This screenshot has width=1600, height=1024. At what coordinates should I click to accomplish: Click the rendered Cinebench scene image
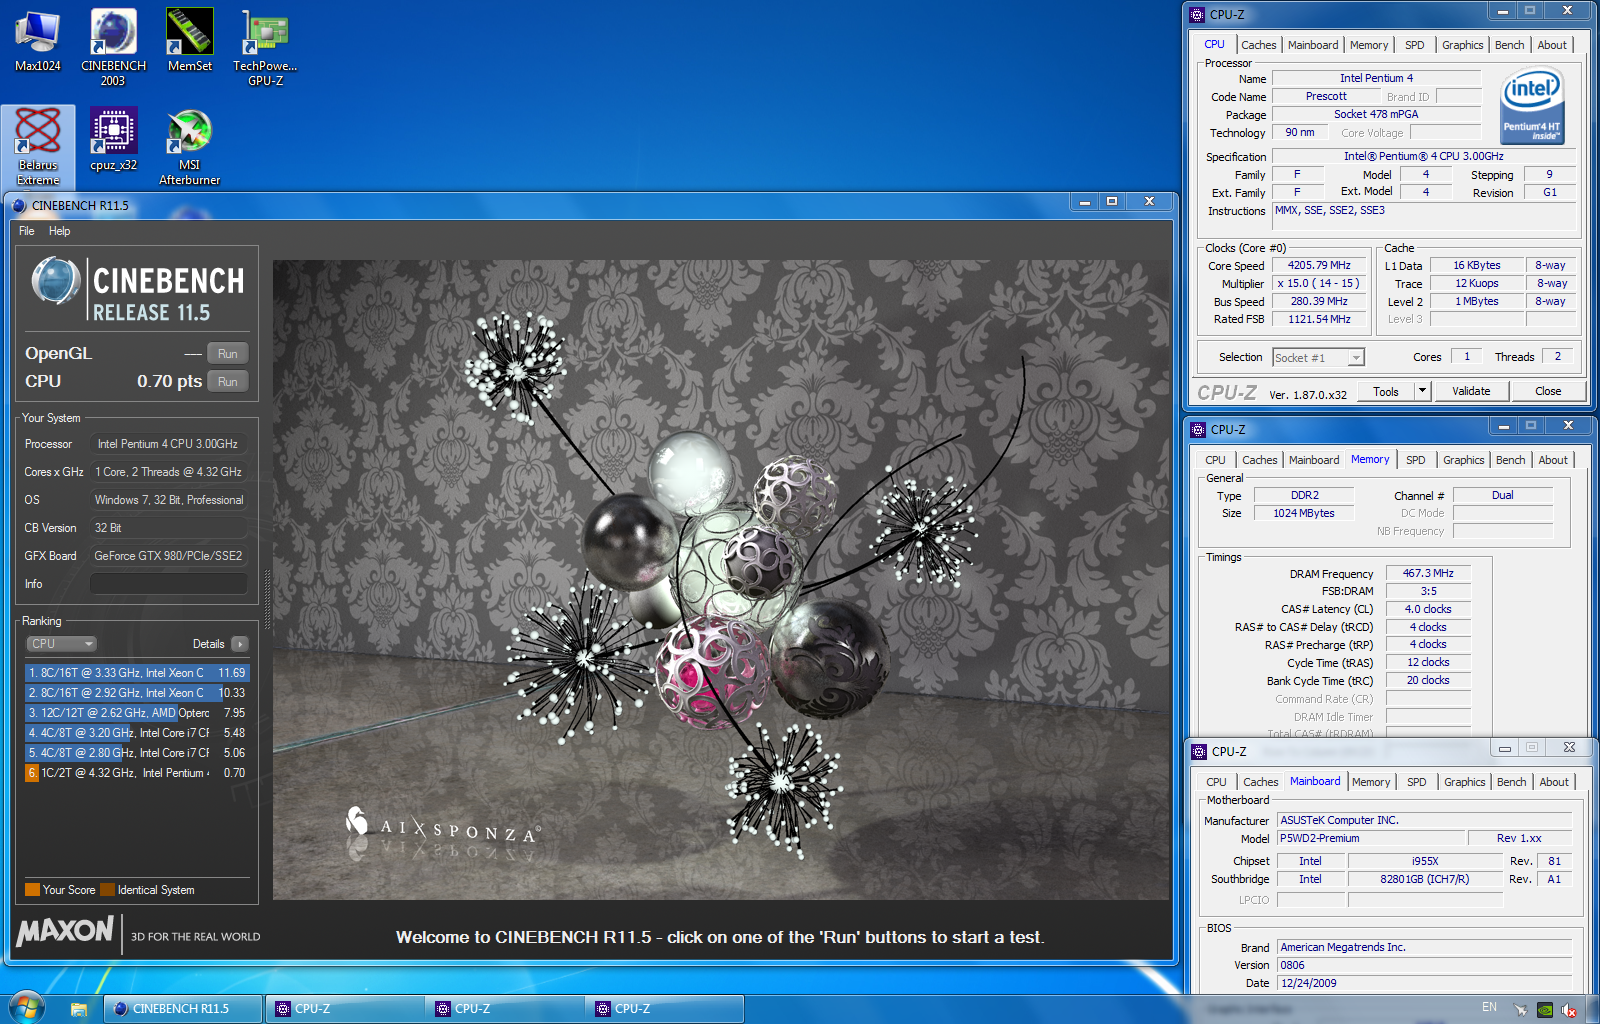click(721, 580)
